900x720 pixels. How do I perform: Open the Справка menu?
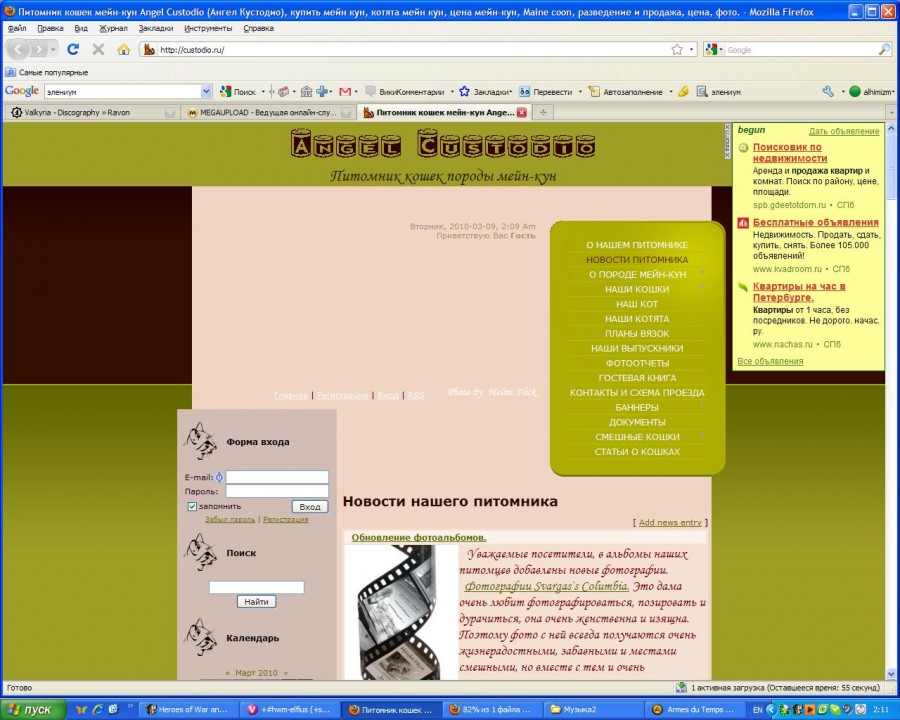point(258,28)
